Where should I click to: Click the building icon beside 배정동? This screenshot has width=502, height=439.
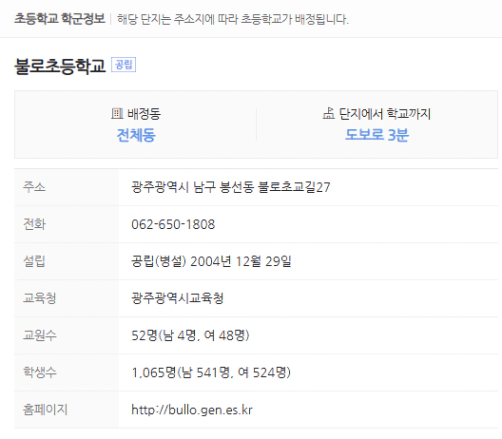(117, 113)
